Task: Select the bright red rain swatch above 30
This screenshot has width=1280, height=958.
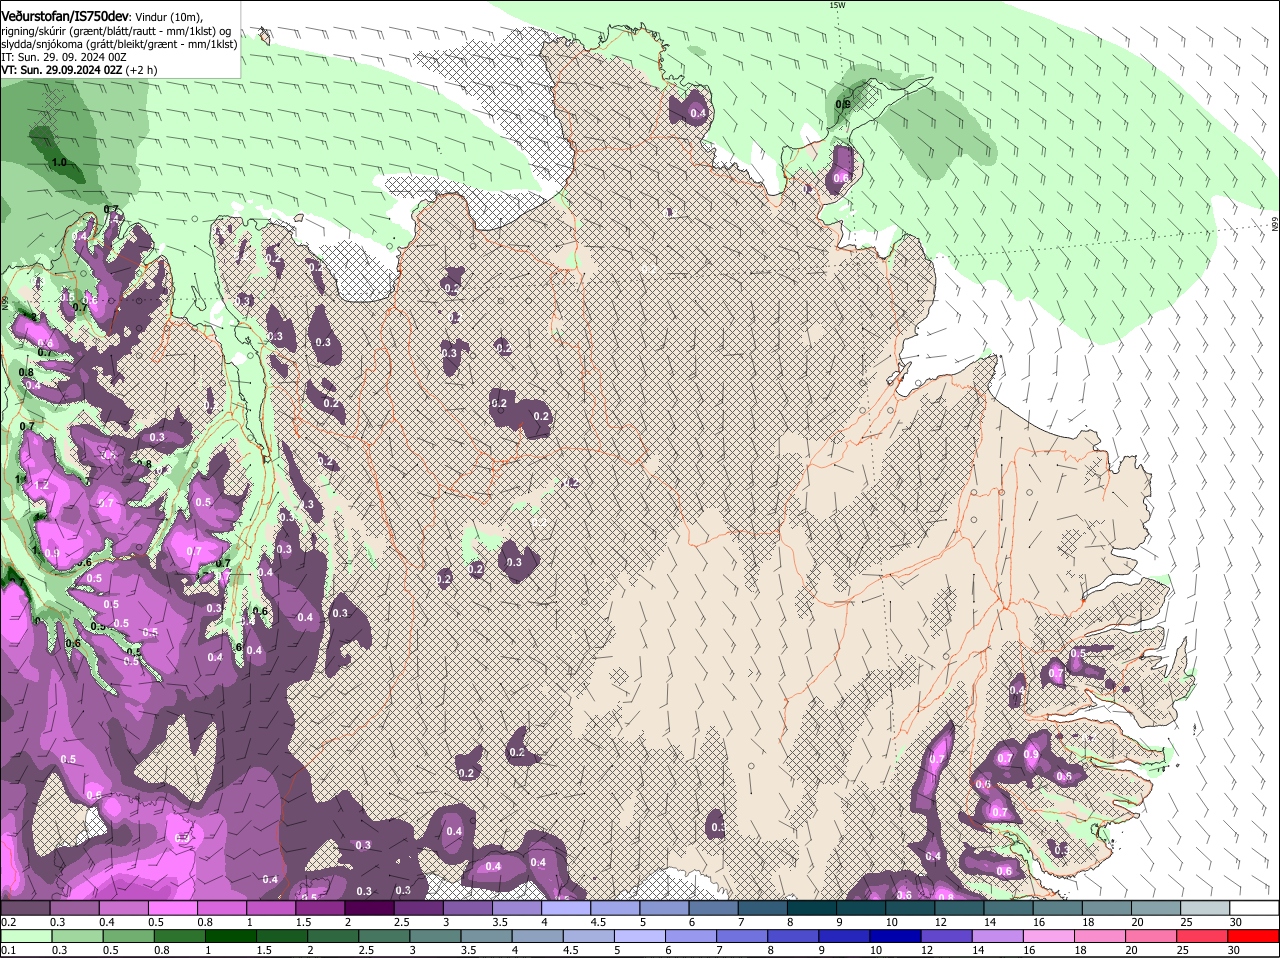Action: click(x=1255, y=936)
